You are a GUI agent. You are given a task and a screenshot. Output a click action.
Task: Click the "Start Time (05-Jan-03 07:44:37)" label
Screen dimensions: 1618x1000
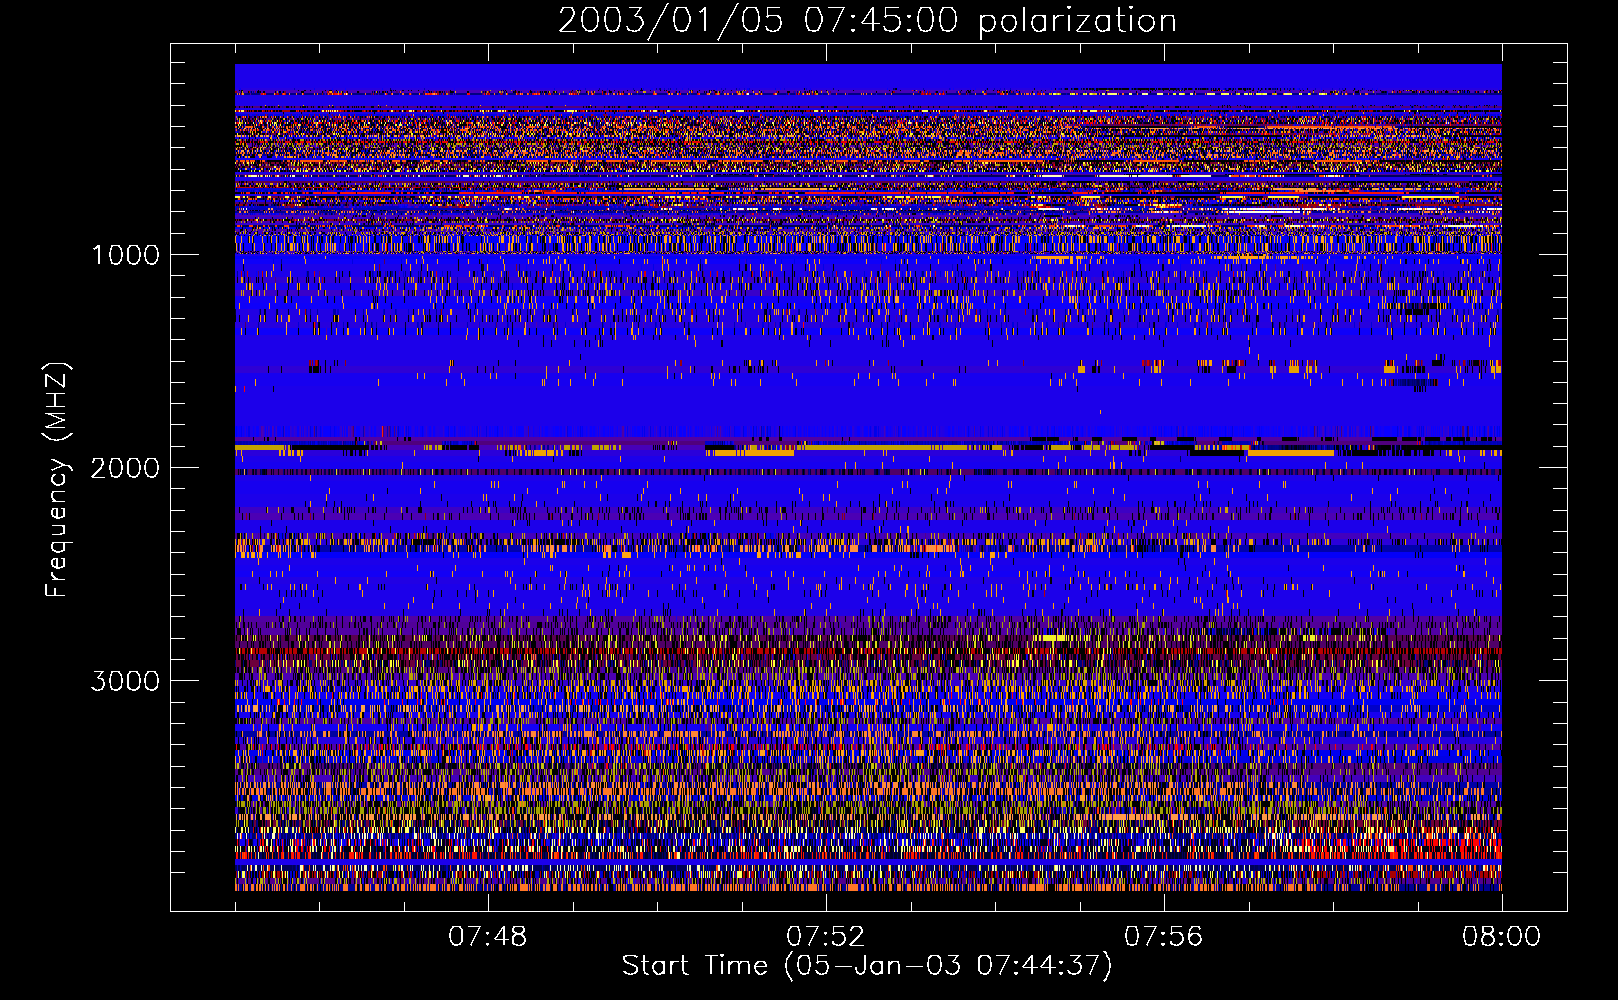point(867,966)
